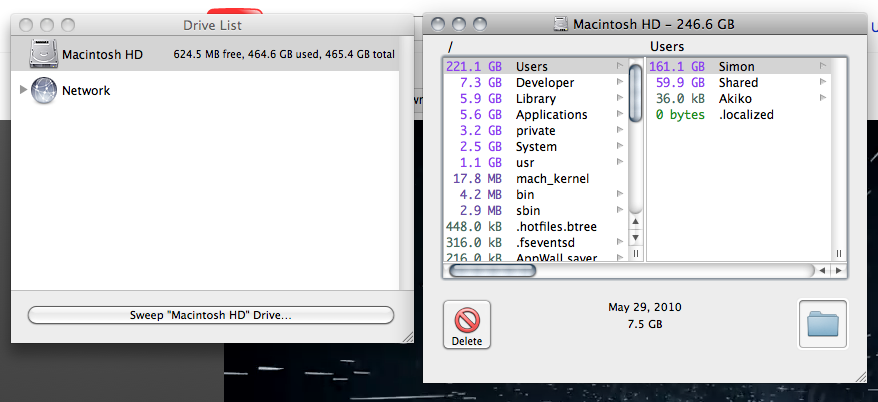
Task: Click the root column scroll up arrow
Action: click(636, 222)
